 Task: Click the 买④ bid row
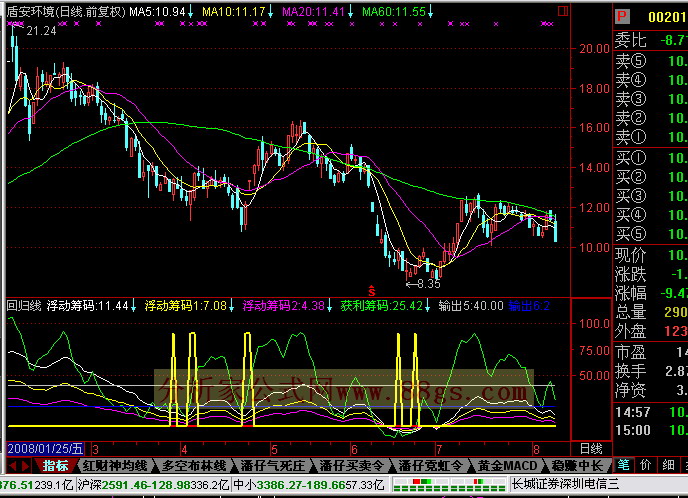(651, 215)
